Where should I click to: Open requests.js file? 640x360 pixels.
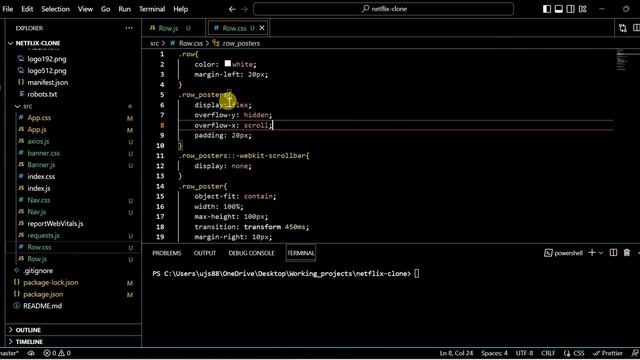tap(43, 236)
